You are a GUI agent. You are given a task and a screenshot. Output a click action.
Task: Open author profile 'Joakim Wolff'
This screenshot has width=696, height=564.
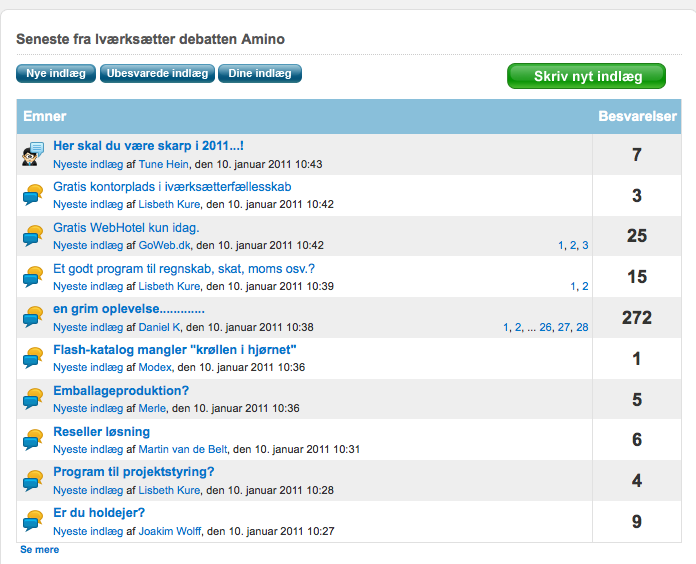pos(170,531)
